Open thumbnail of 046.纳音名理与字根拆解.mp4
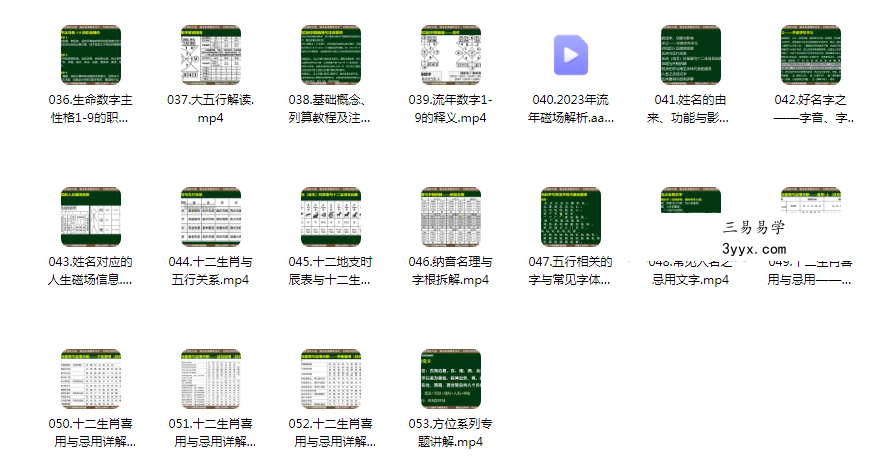882x474 pixels. (x=451, y=216)
